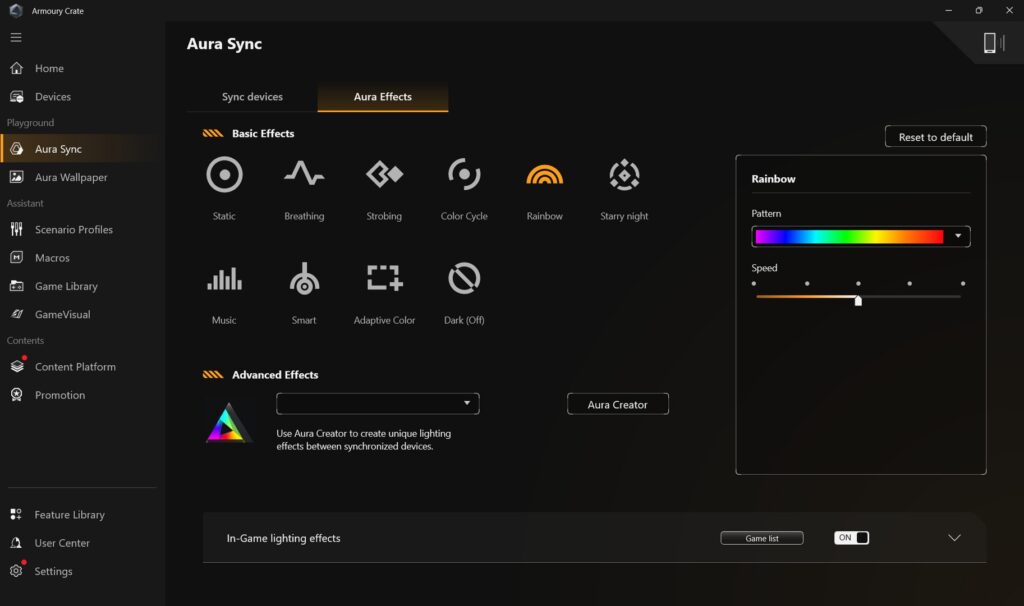Viewport: 1024px width, 606px height.
Task: Click the Macros sidebar icon
Action: click(x=16, y=257)
